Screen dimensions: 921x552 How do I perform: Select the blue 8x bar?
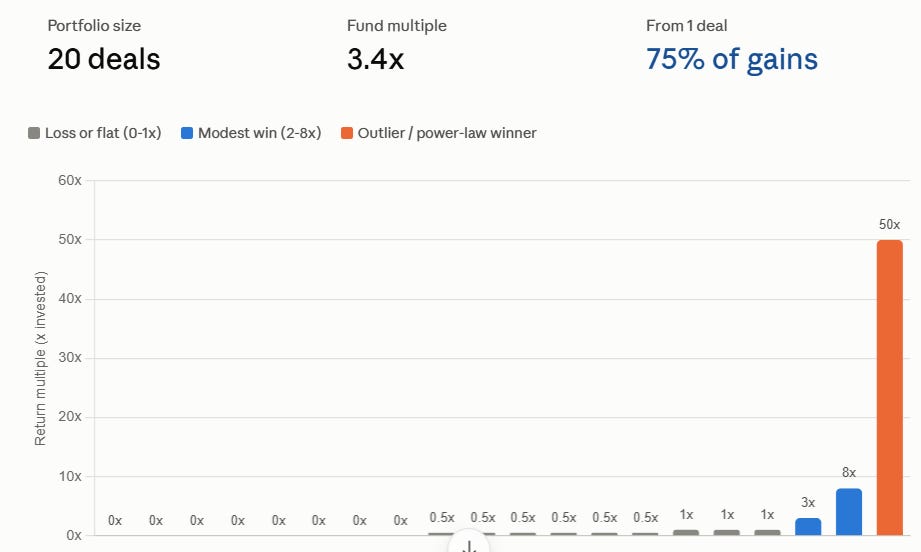849,511
